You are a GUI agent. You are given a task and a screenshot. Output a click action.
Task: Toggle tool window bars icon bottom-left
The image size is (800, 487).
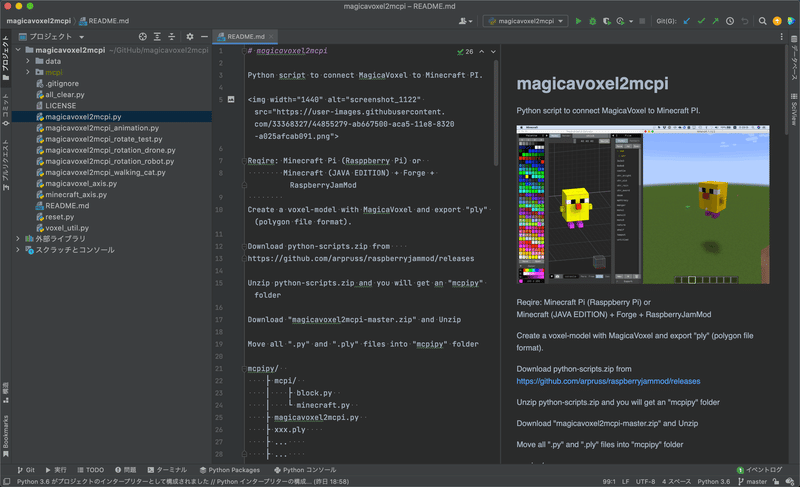pyautogui.click(x=6, y=481)
